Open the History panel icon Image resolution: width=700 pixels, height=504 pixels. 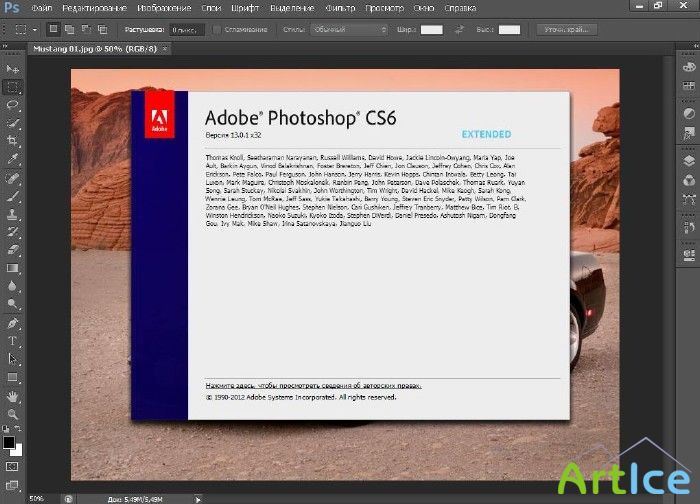tap(689, 227)
